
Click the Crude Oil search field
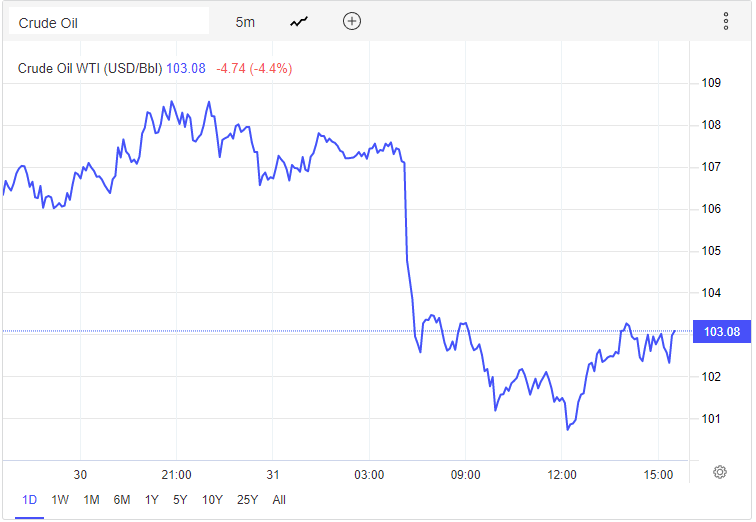[x=108, y=21]
